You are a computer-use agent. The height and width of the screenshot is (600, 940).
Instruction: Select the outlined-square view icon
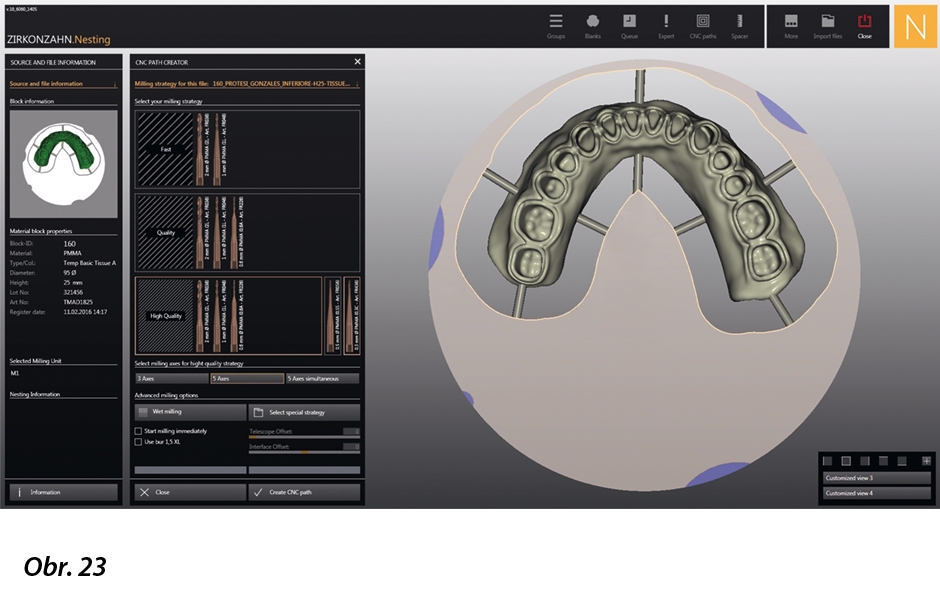(846, 461)
